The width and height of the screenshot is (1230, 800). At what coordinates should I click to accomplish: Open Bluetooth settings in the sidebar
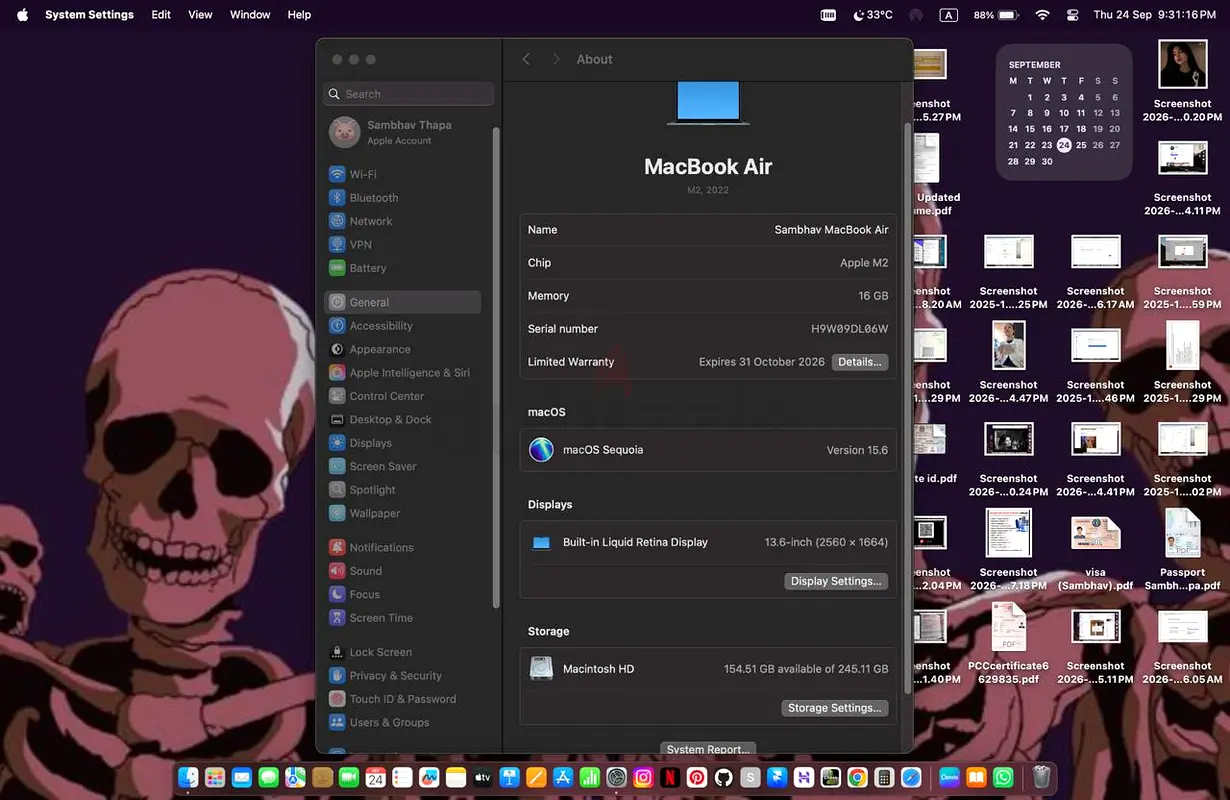(402, 198)
